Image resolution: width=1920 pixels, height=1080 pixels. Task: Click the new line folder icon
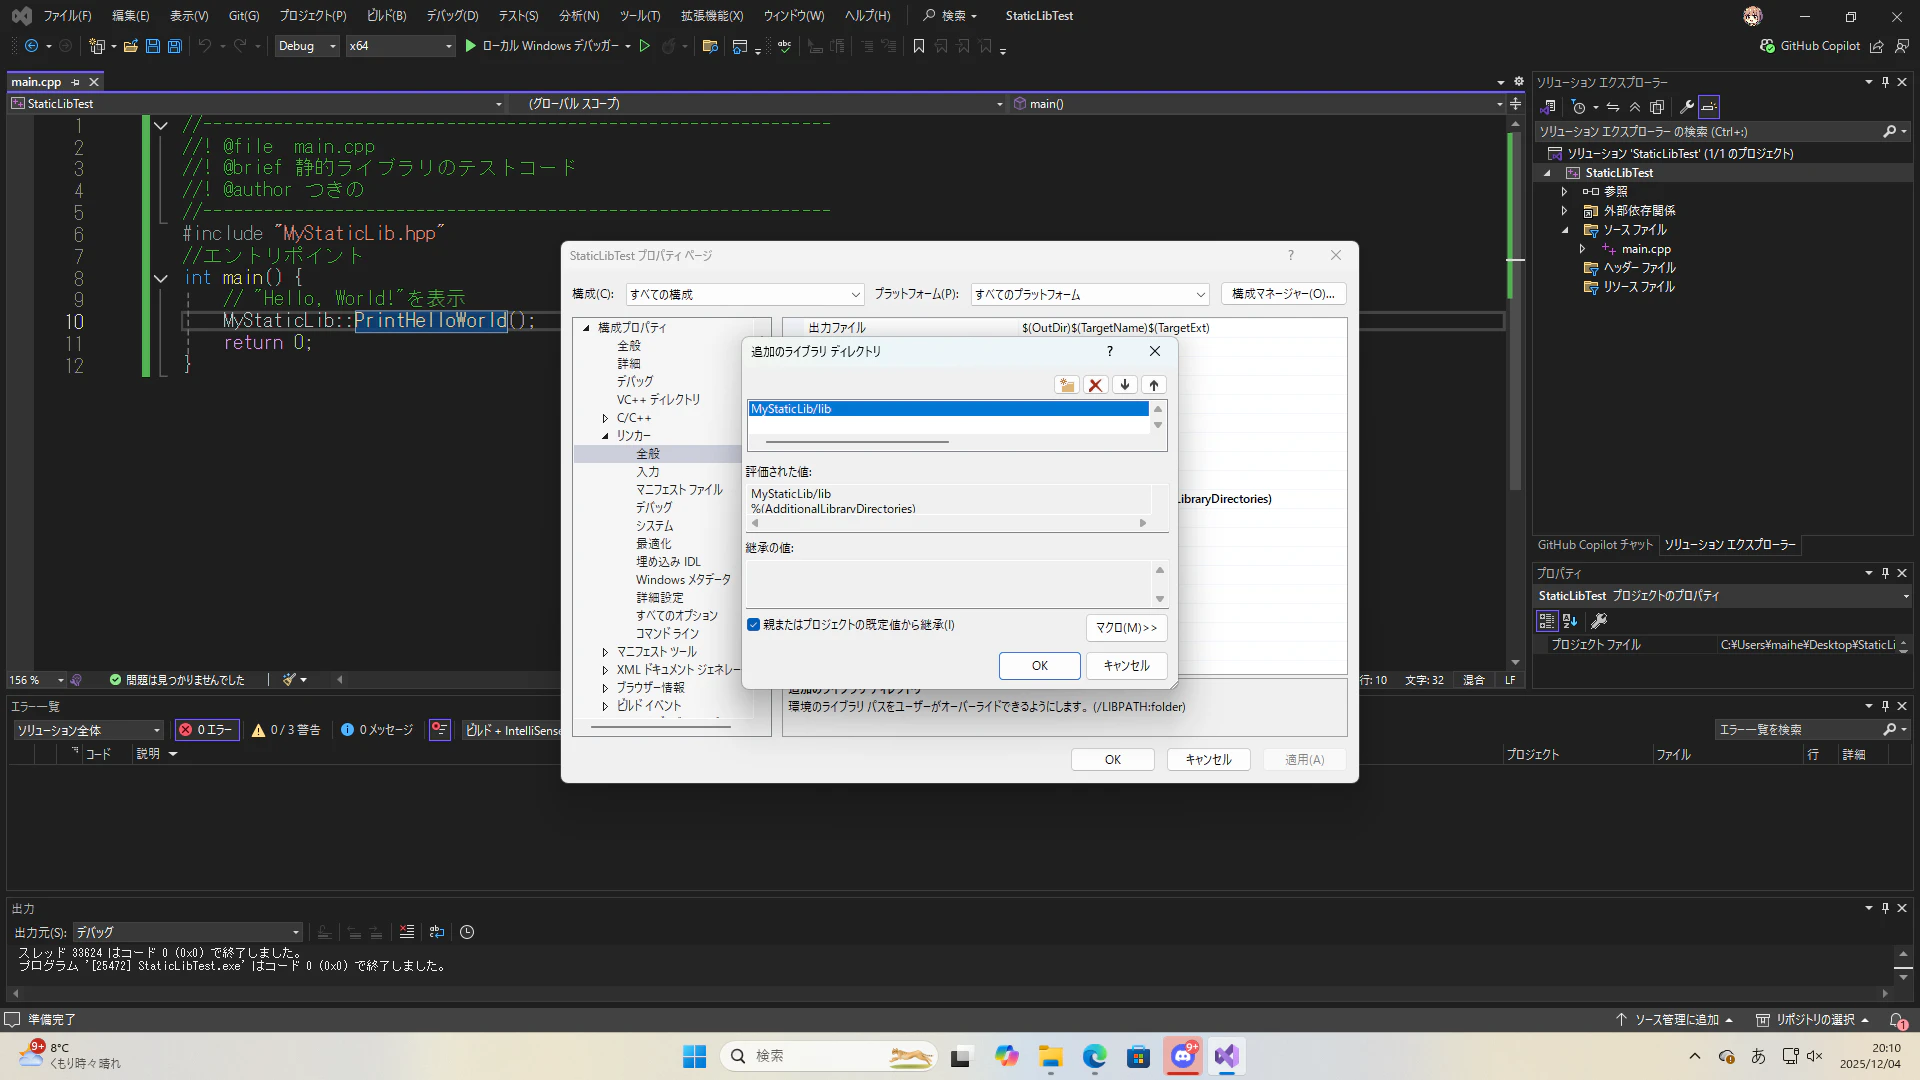(1067, 385)
